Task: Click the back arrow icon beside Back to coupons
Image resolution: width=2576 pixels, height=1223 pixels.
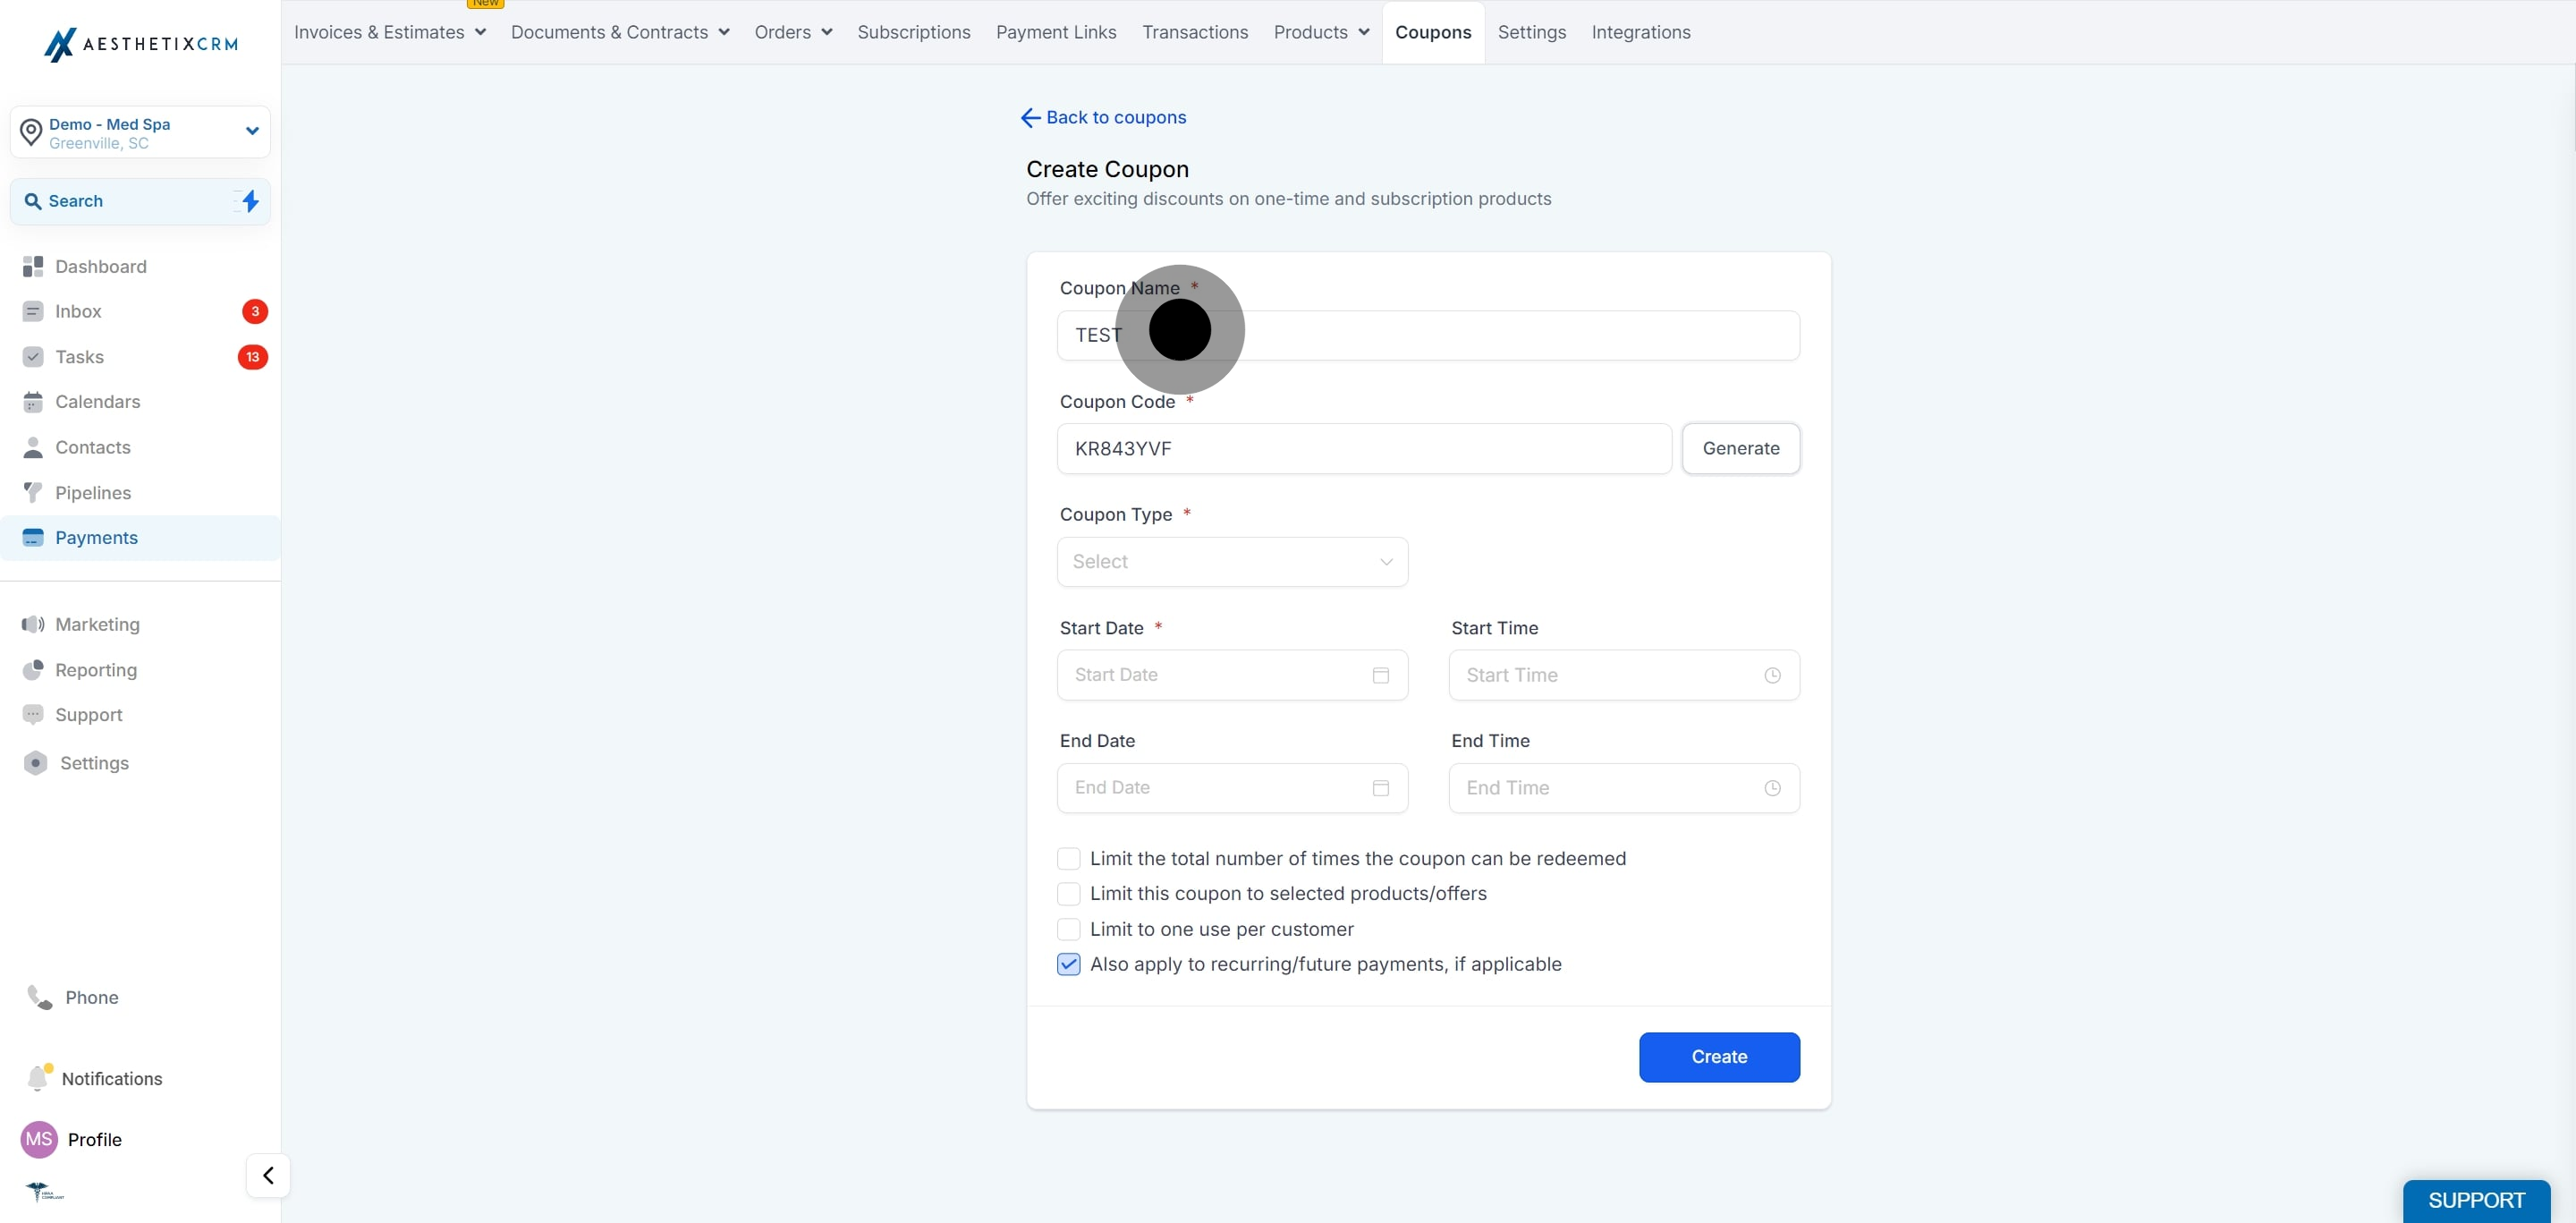Action: (x=1030, y=118)
